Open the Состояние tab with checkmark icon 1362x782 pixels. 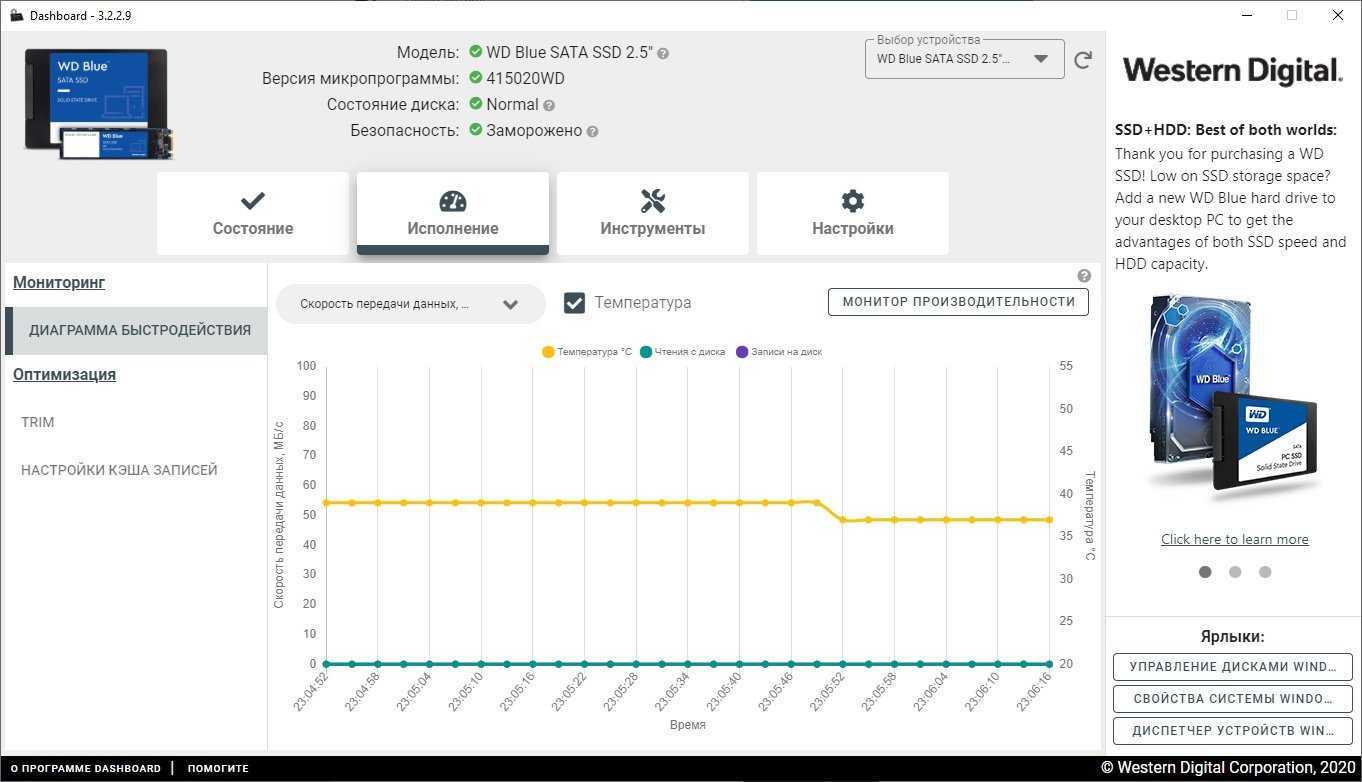[253, 213]
